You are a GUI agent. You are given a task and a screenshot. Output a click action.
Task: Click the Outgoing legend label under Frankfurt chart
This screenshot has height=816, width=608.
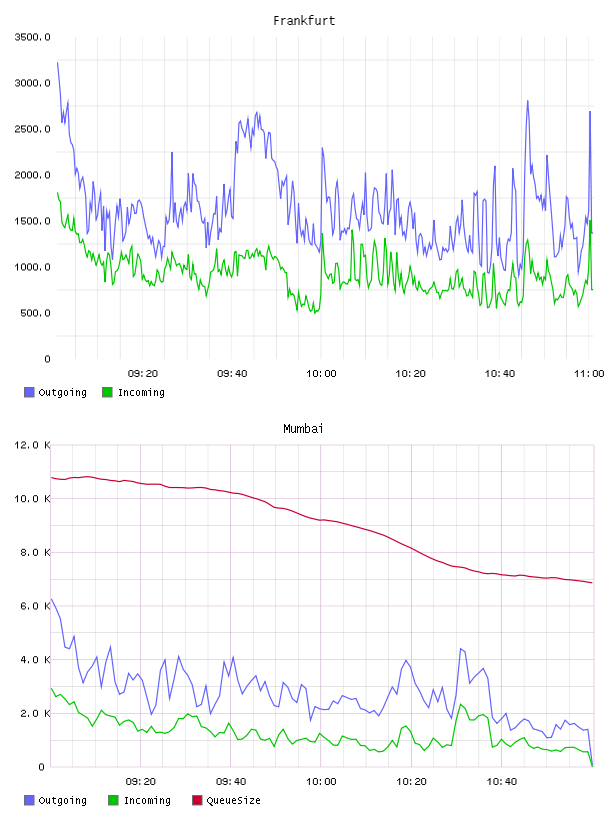coord(62,392)
